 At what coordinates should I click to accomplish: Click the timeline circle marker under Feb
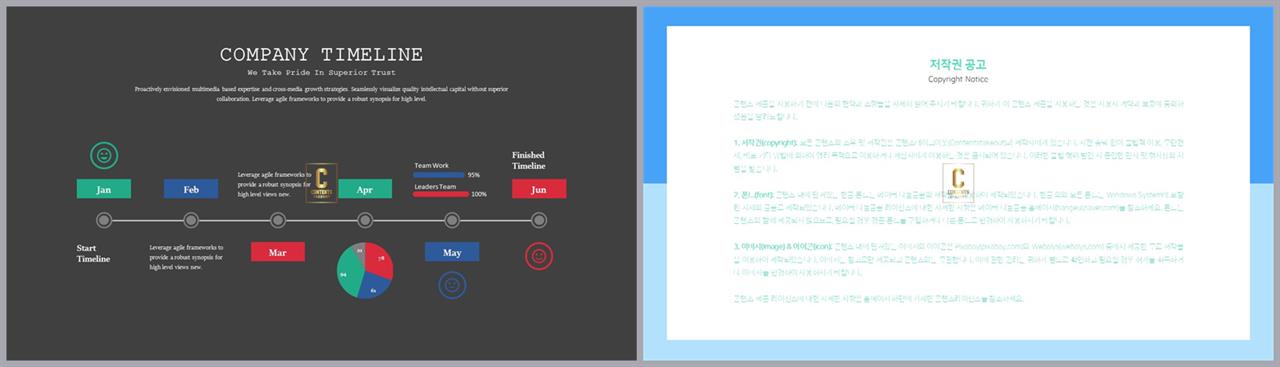[191, 220]
